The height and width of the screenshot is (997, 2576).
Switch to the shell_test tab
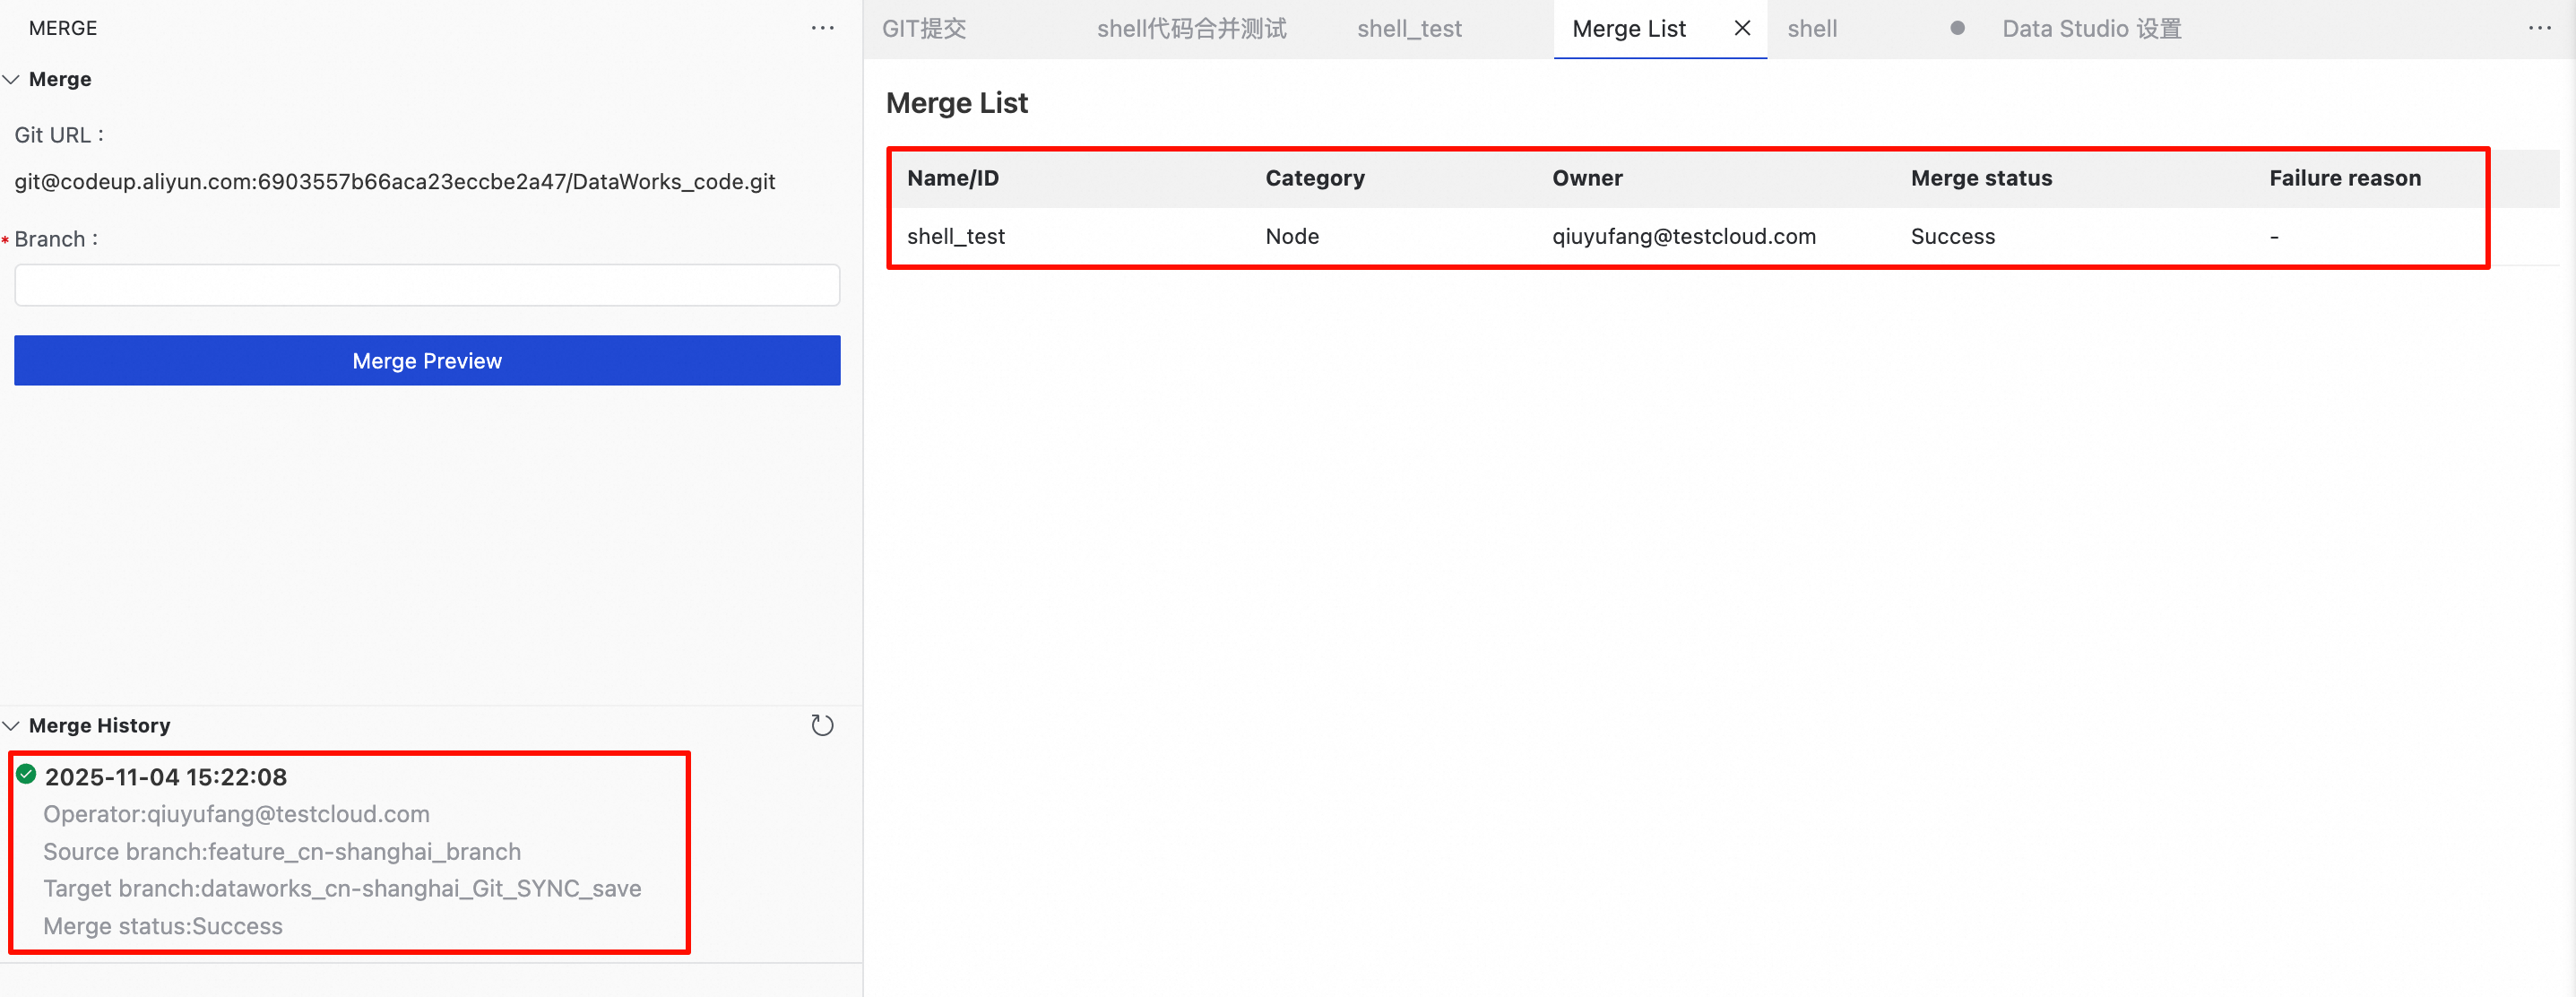(x=1409, y=29)
